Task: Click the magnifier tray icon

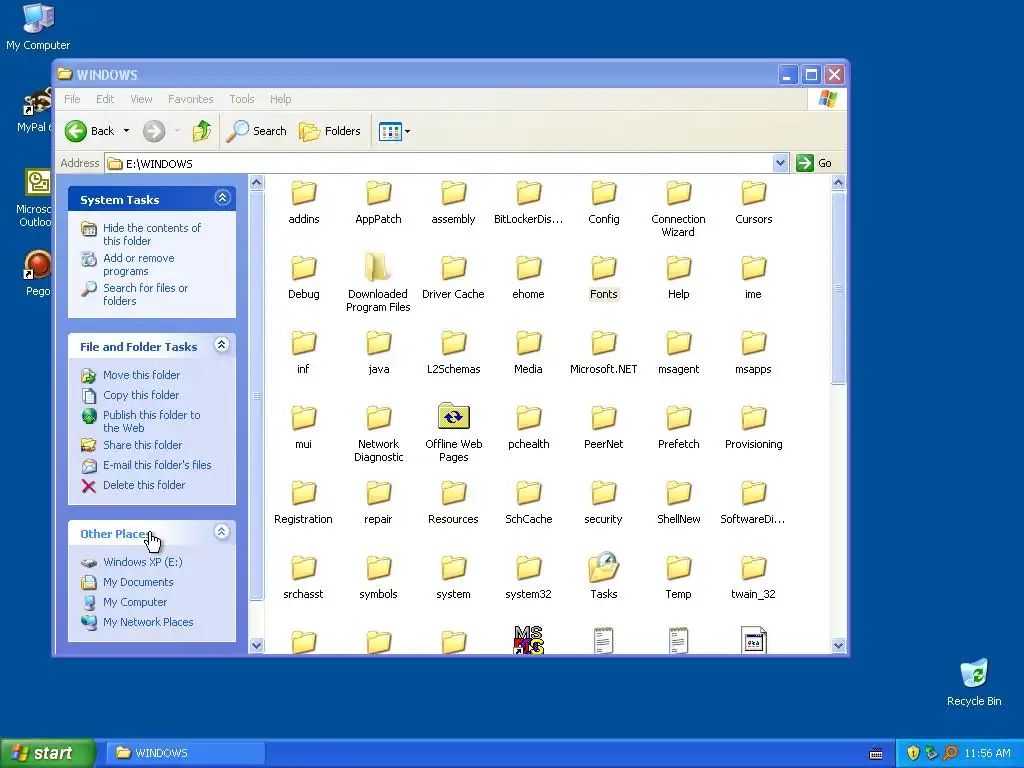Action: tap(950, 753)
